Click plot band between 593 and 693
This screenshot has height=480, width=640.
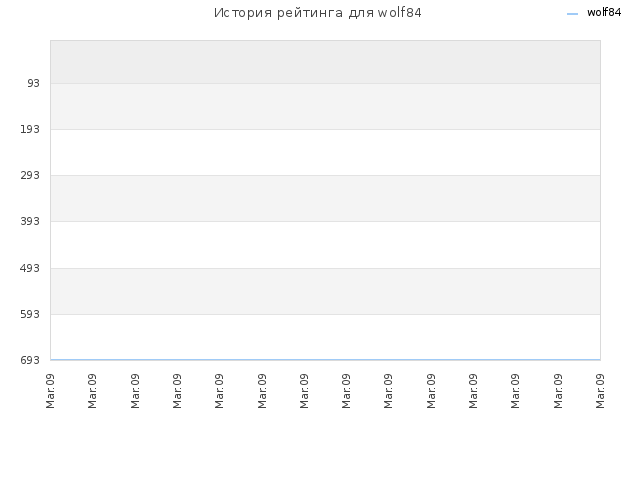click(x=325, y=337)
